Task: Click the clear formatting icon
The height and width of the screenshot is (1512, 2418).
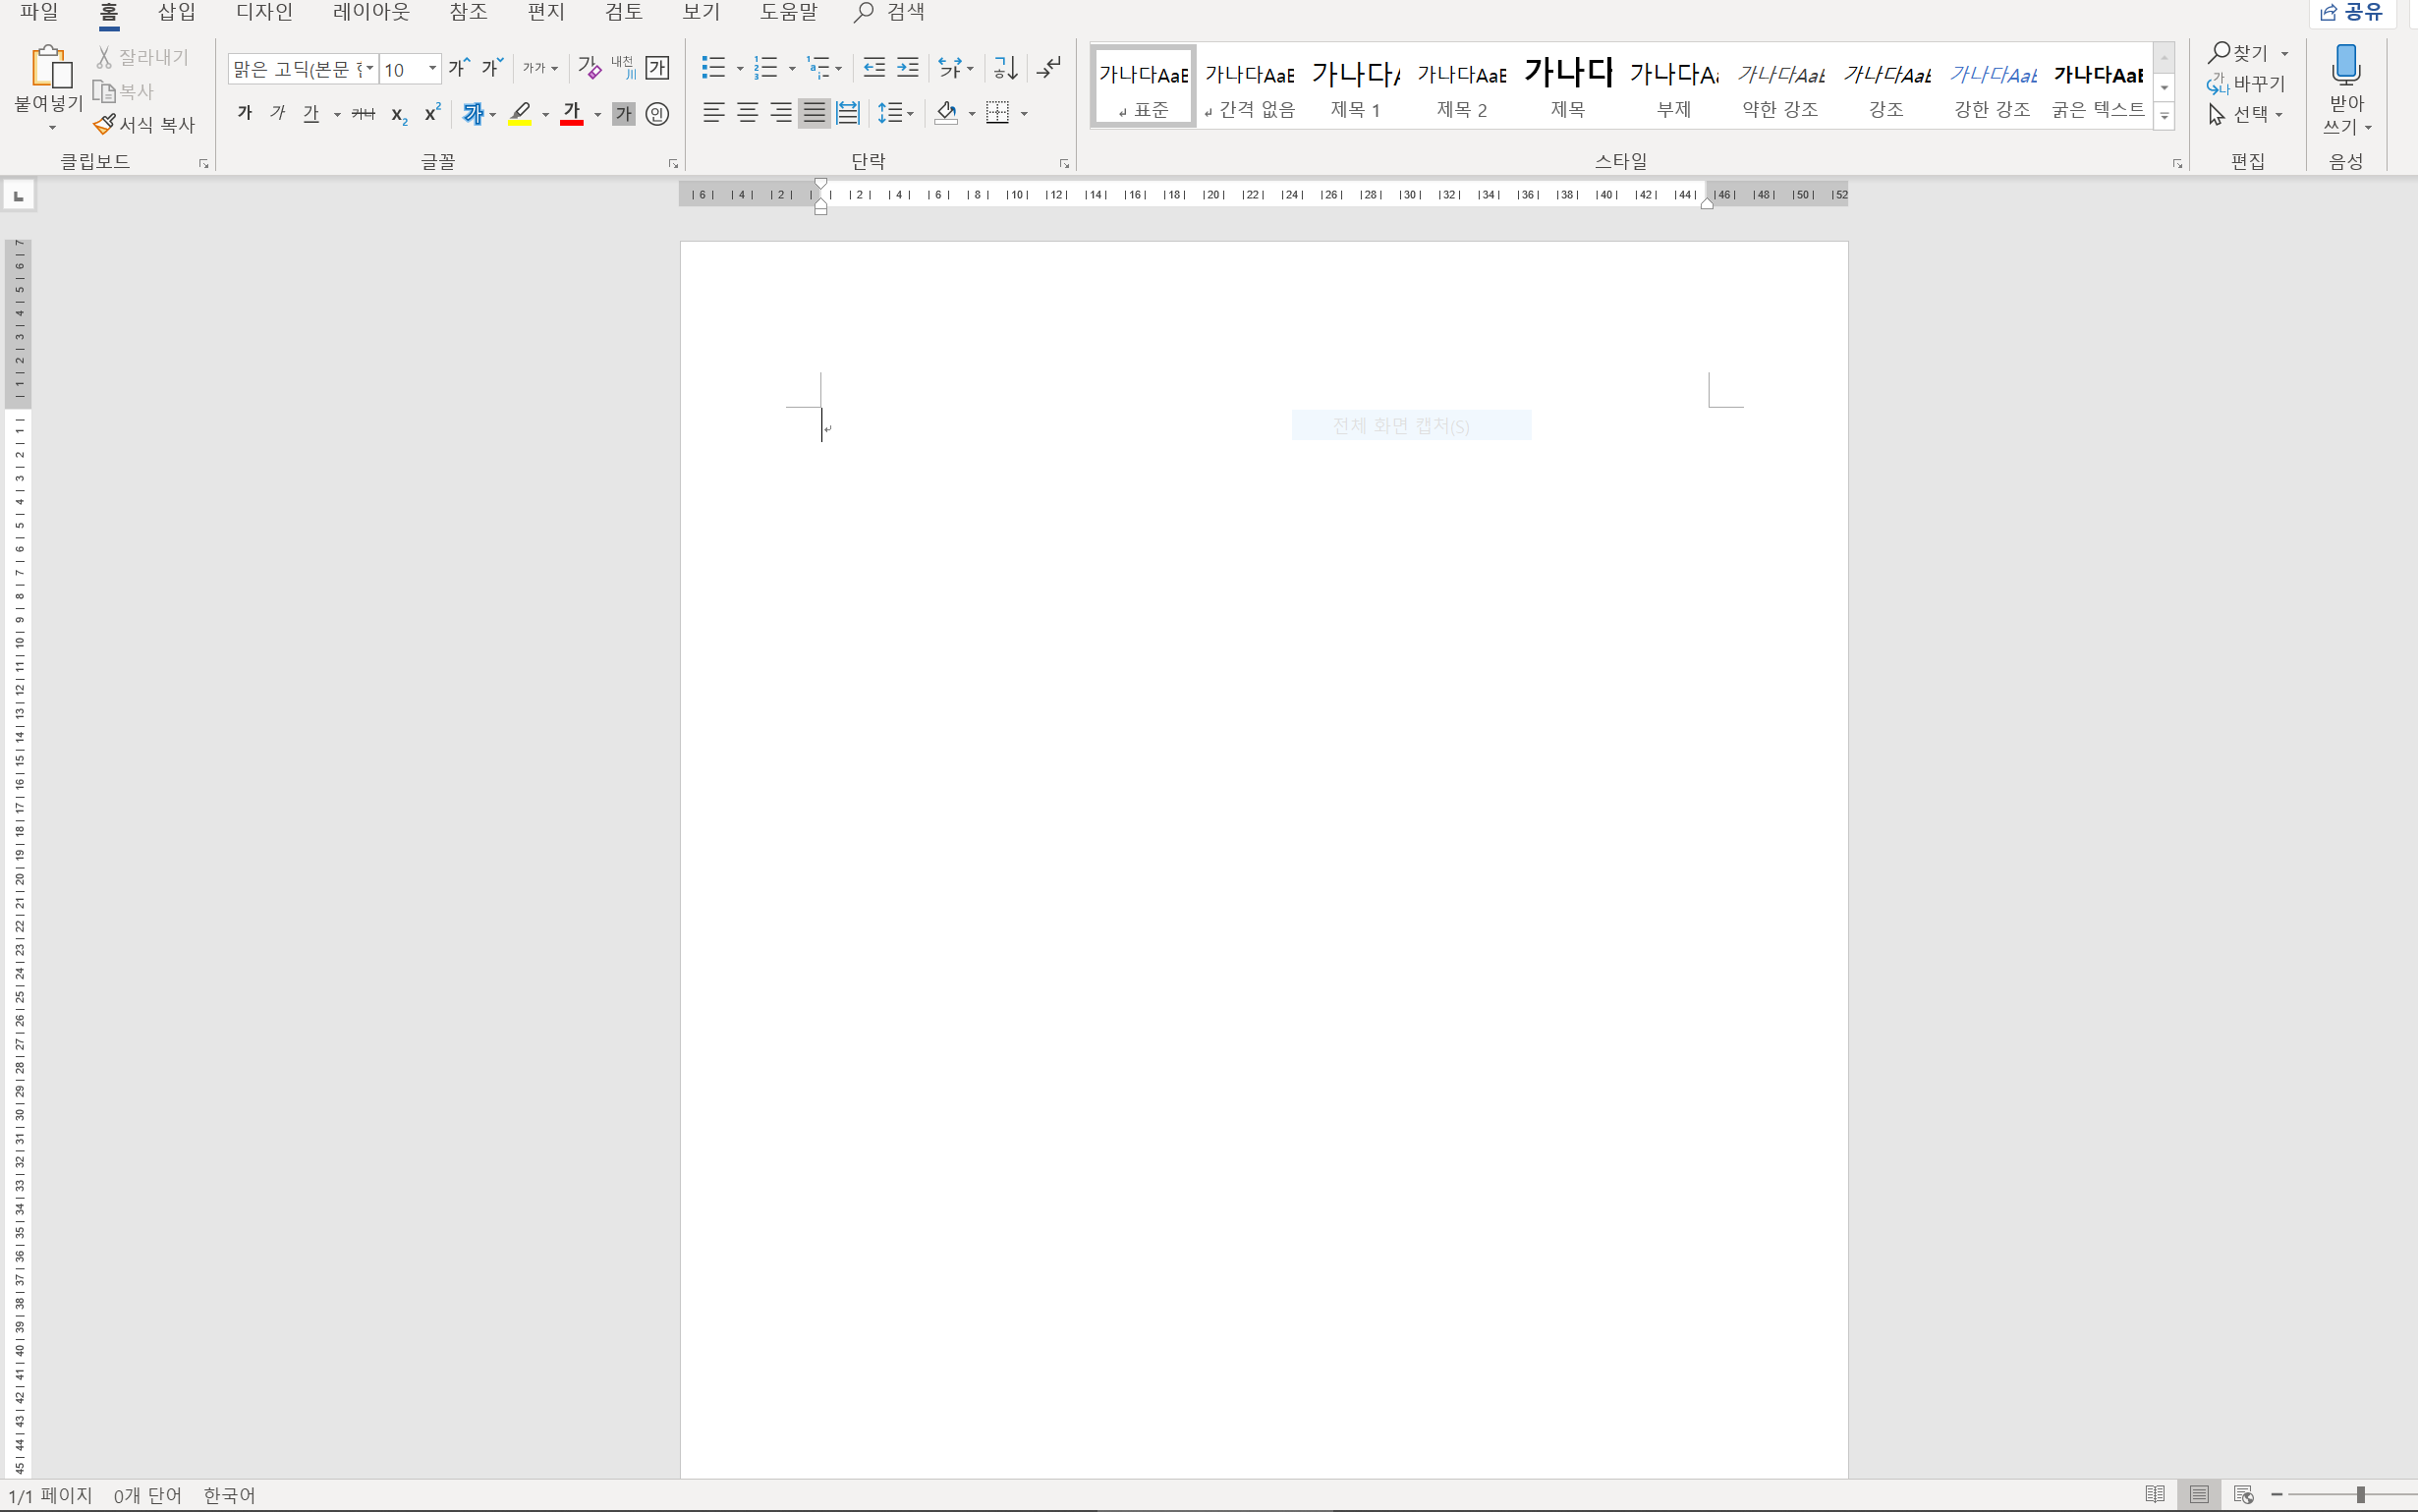Action: pos(589,68)
